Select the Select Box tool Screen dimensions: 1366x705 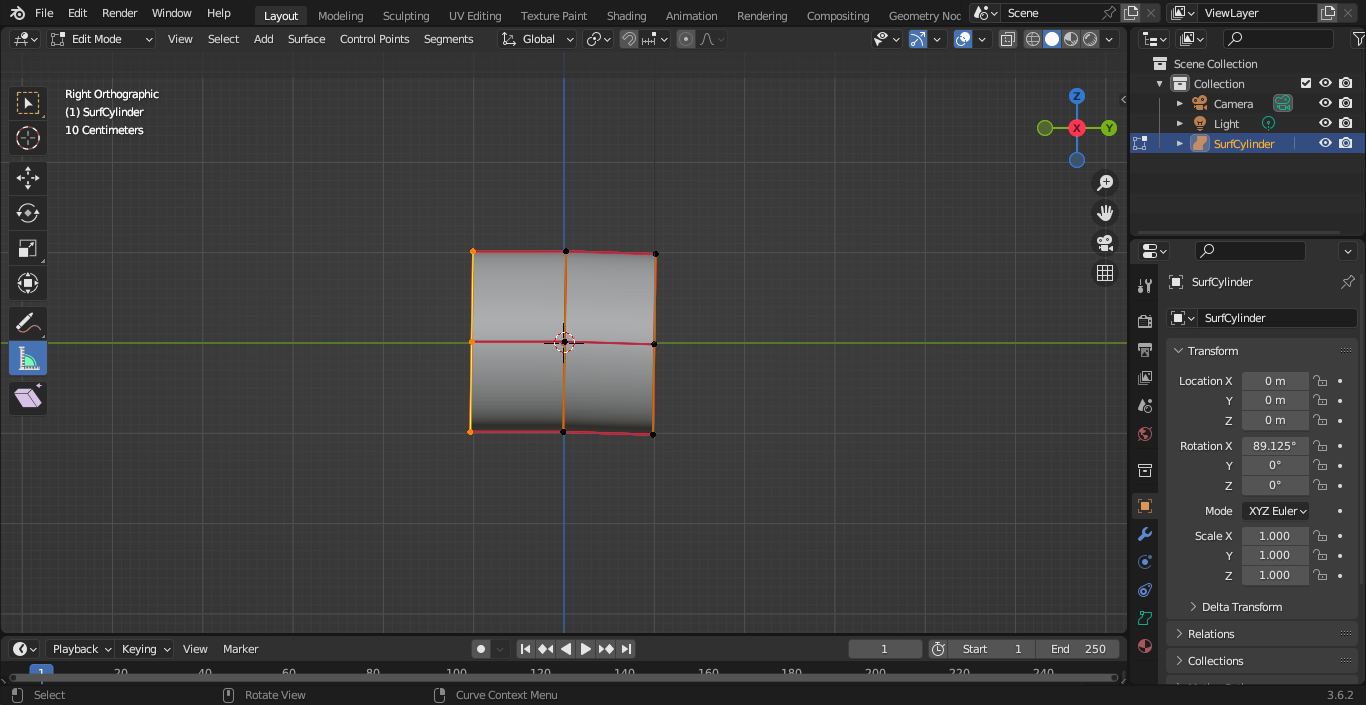pyautogui.click(x=28, y=103)
